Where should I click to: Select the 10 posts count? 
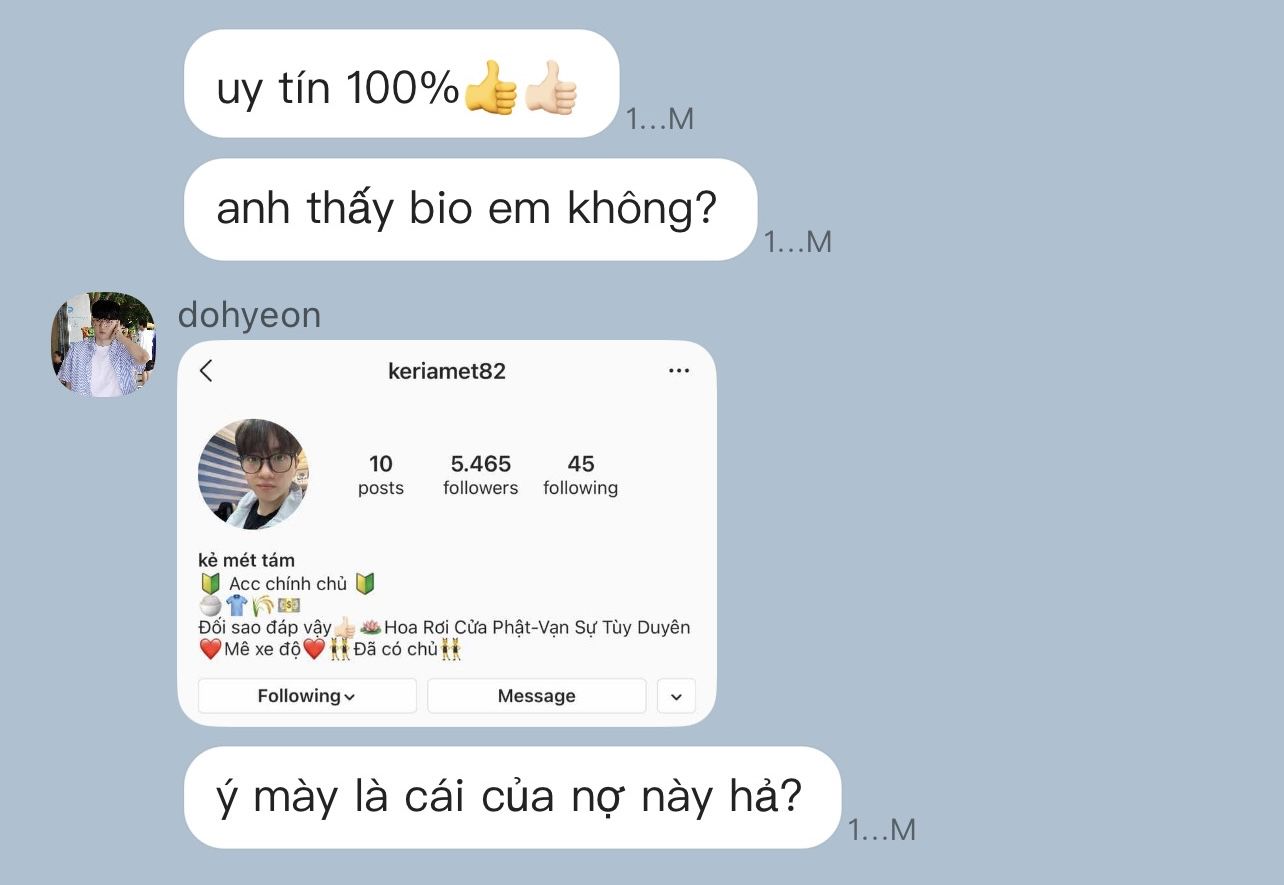381,475
